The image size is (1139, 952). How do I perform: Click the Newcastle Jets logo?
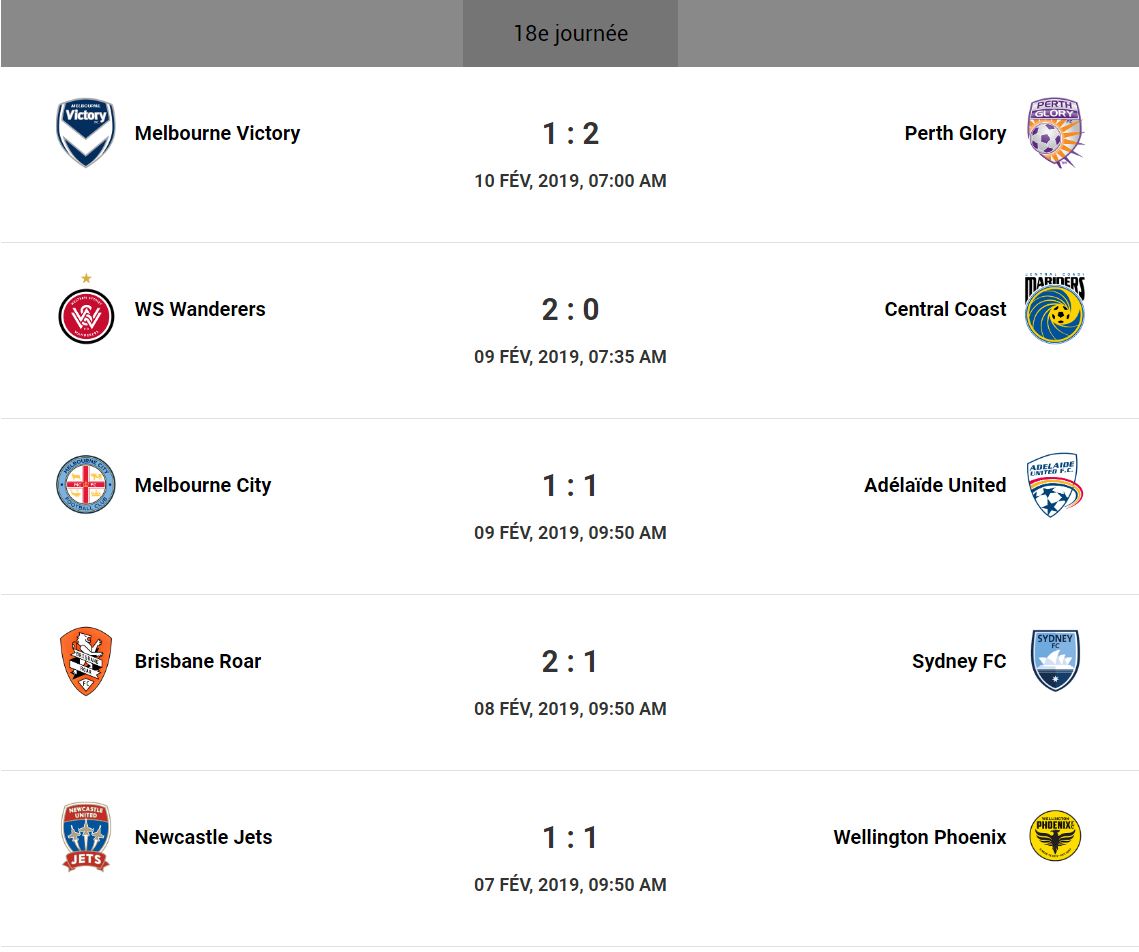[85, 837]
